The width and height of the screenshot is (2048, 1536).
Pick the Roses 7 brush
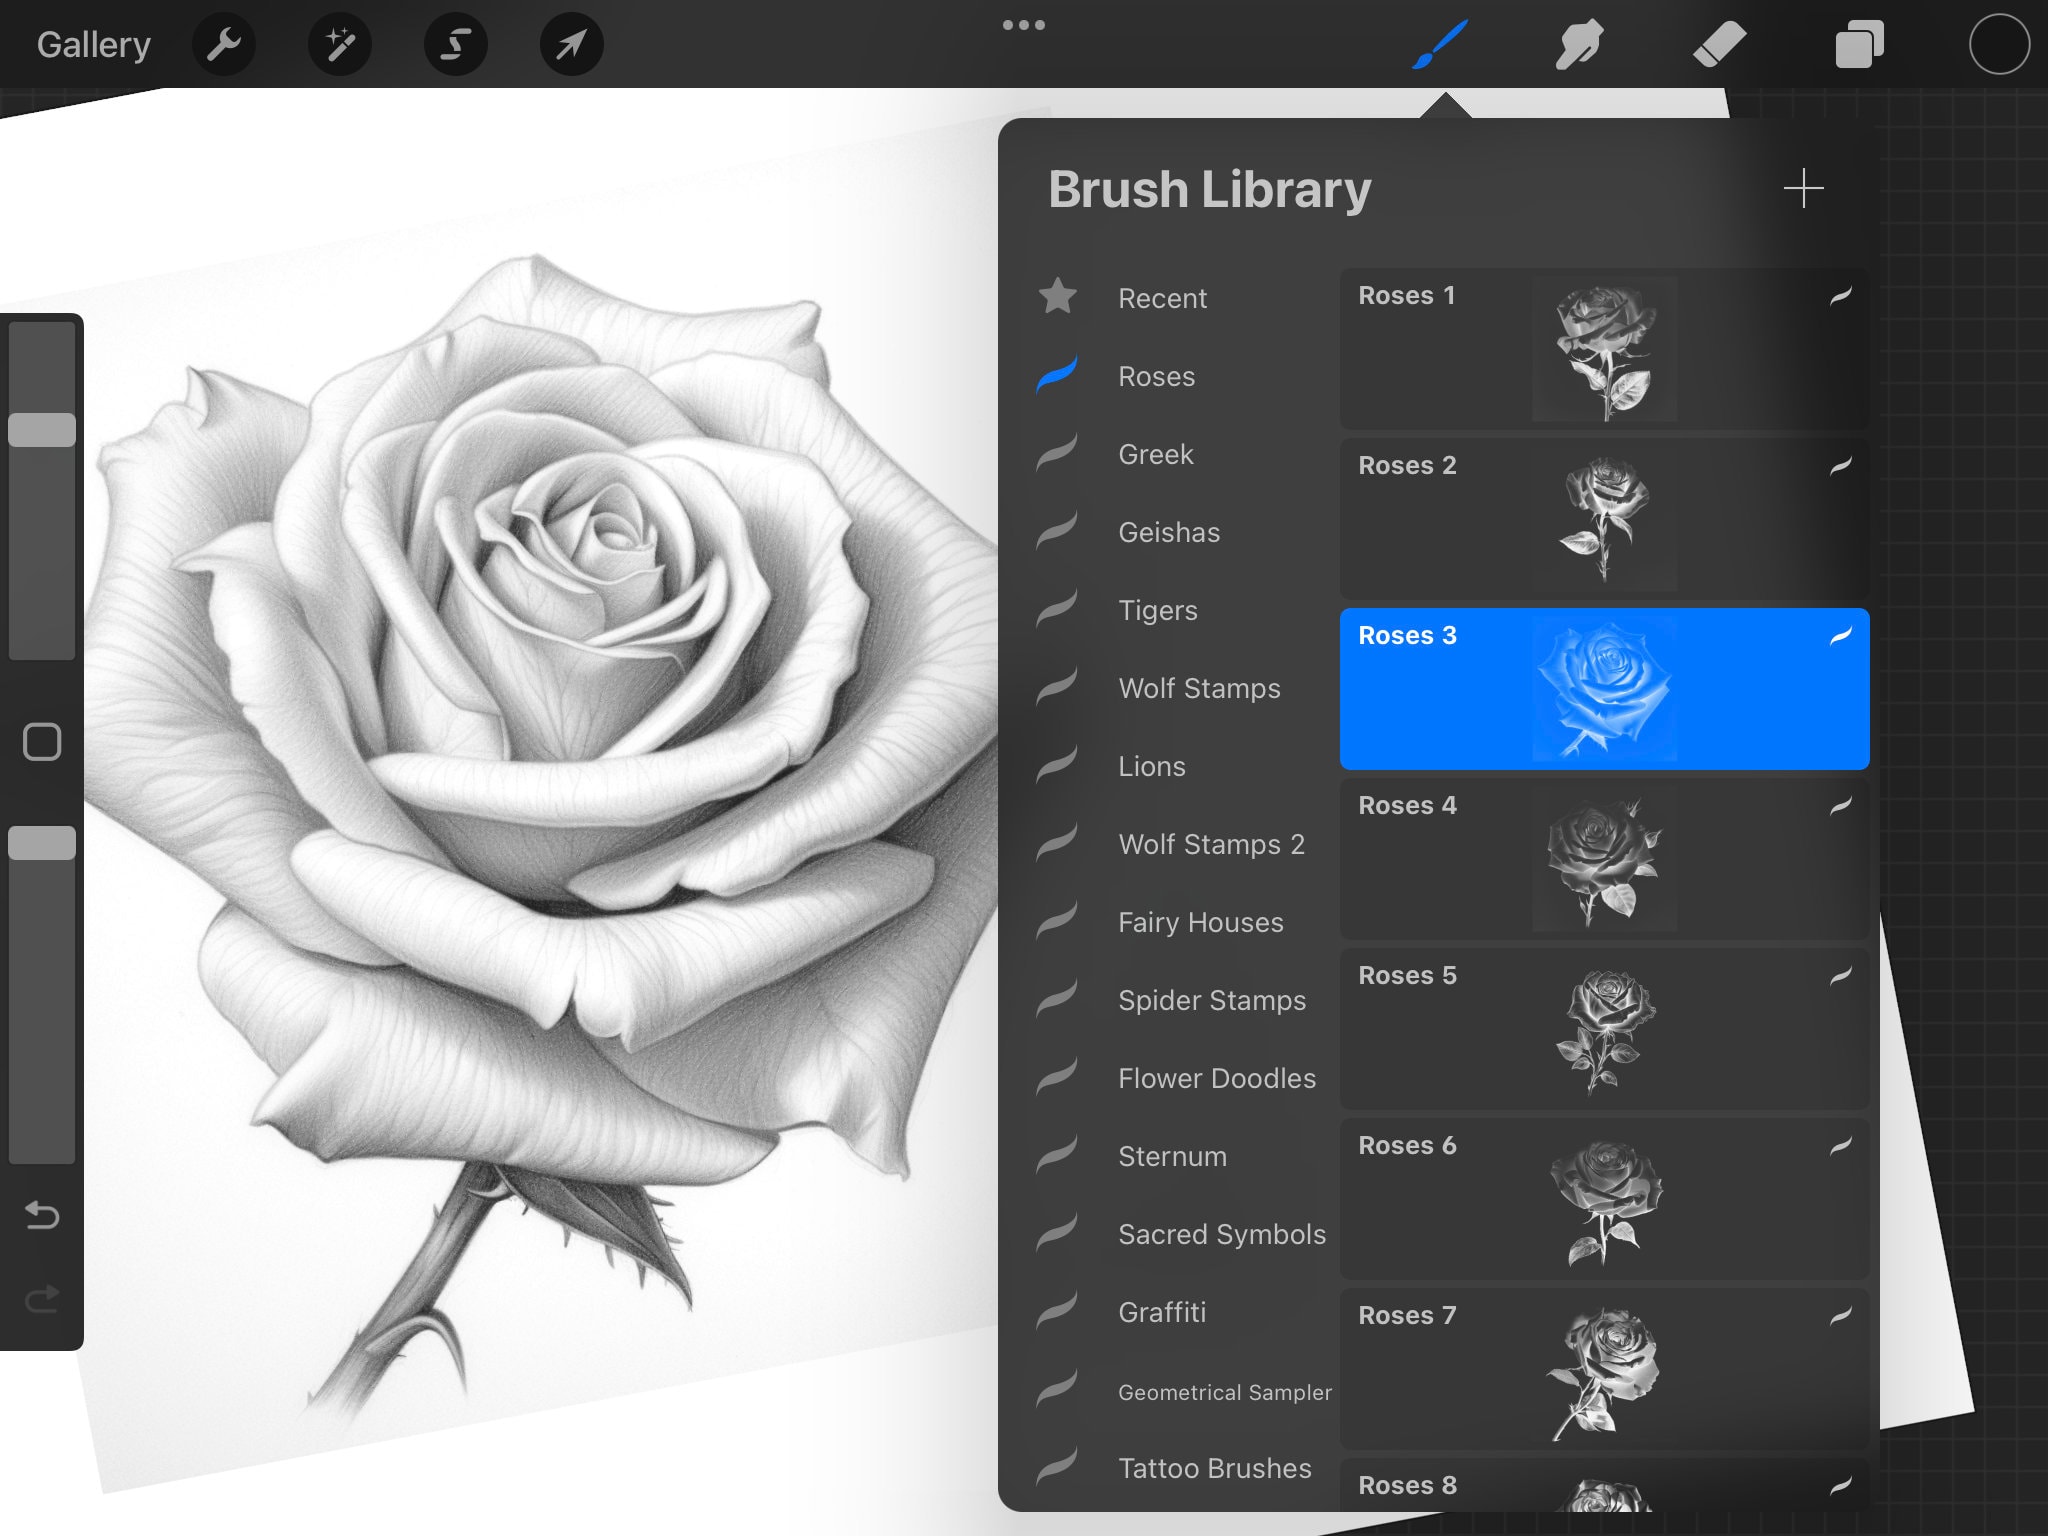pos(1604,1369)
